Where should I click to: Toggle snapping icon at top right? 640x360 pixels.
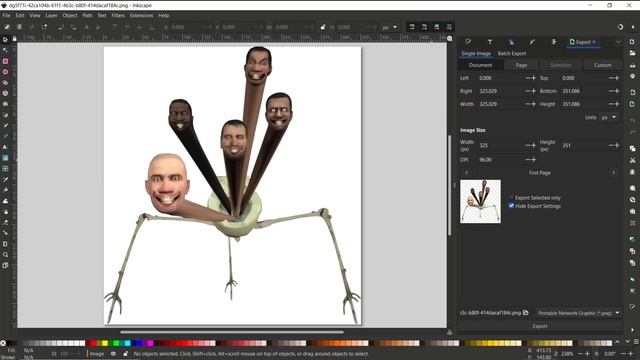620,27
